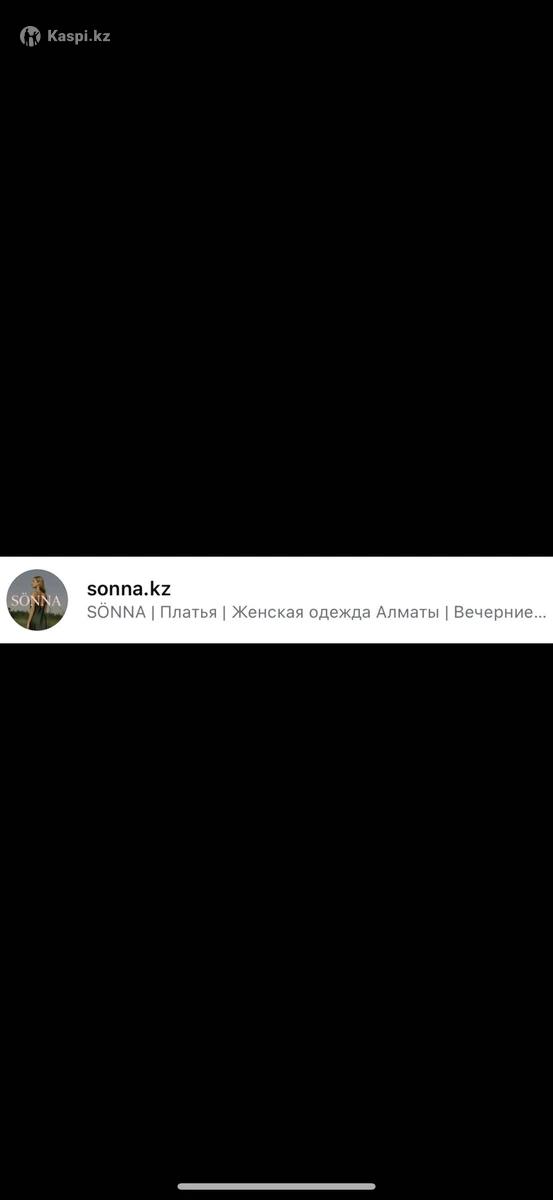This screenshot has height=1200, width=553.
Task: Click the Kaspi.kz logo icon
Action: pos(30,36)
